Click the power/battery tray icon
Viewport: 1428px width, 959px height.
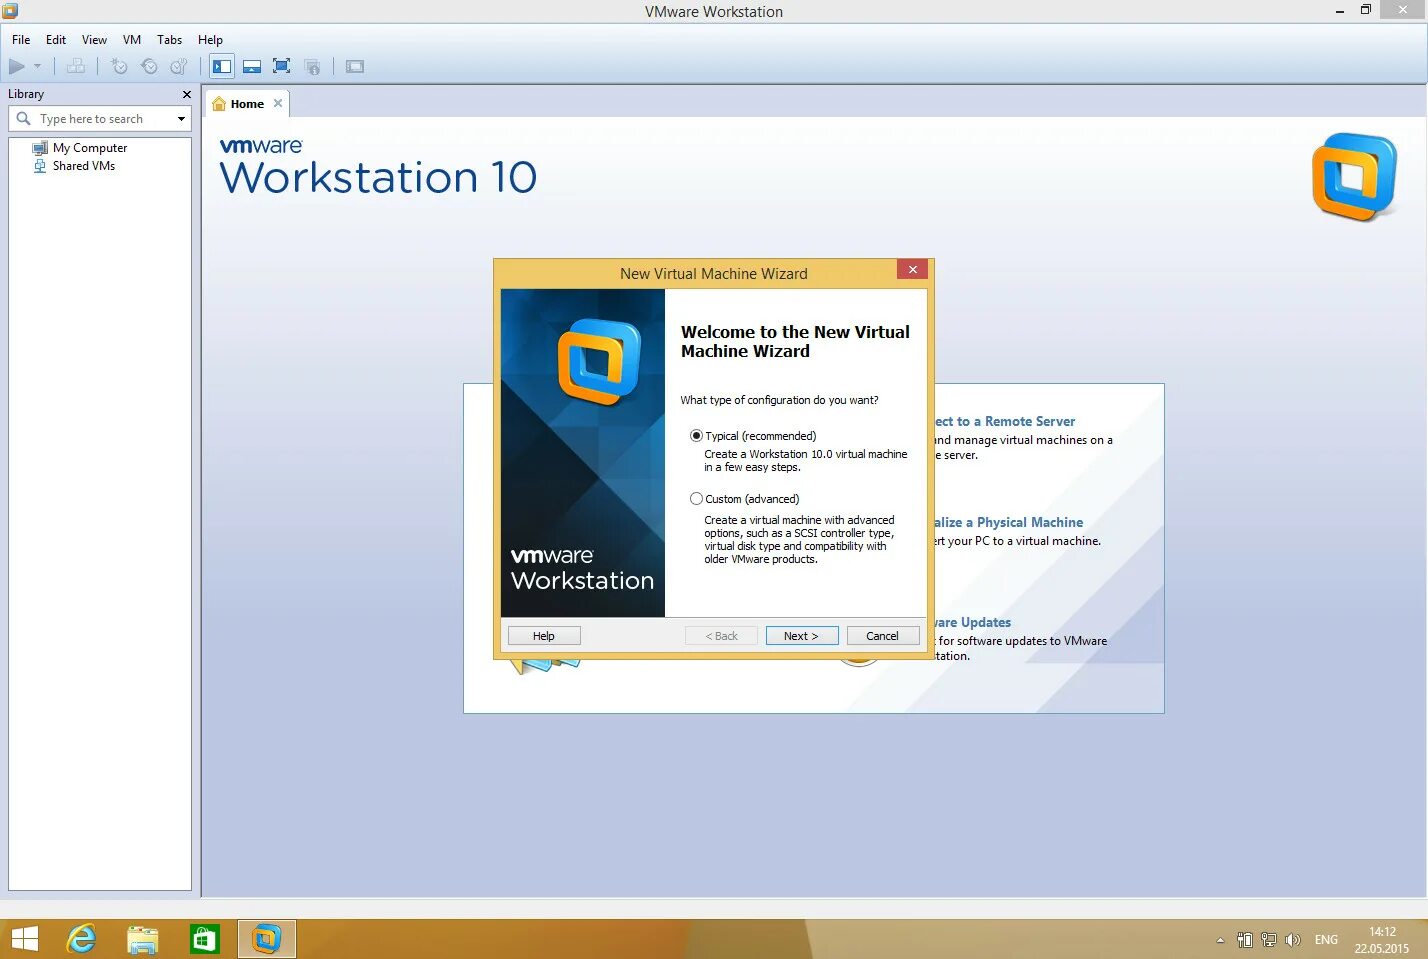point(1245,940)
